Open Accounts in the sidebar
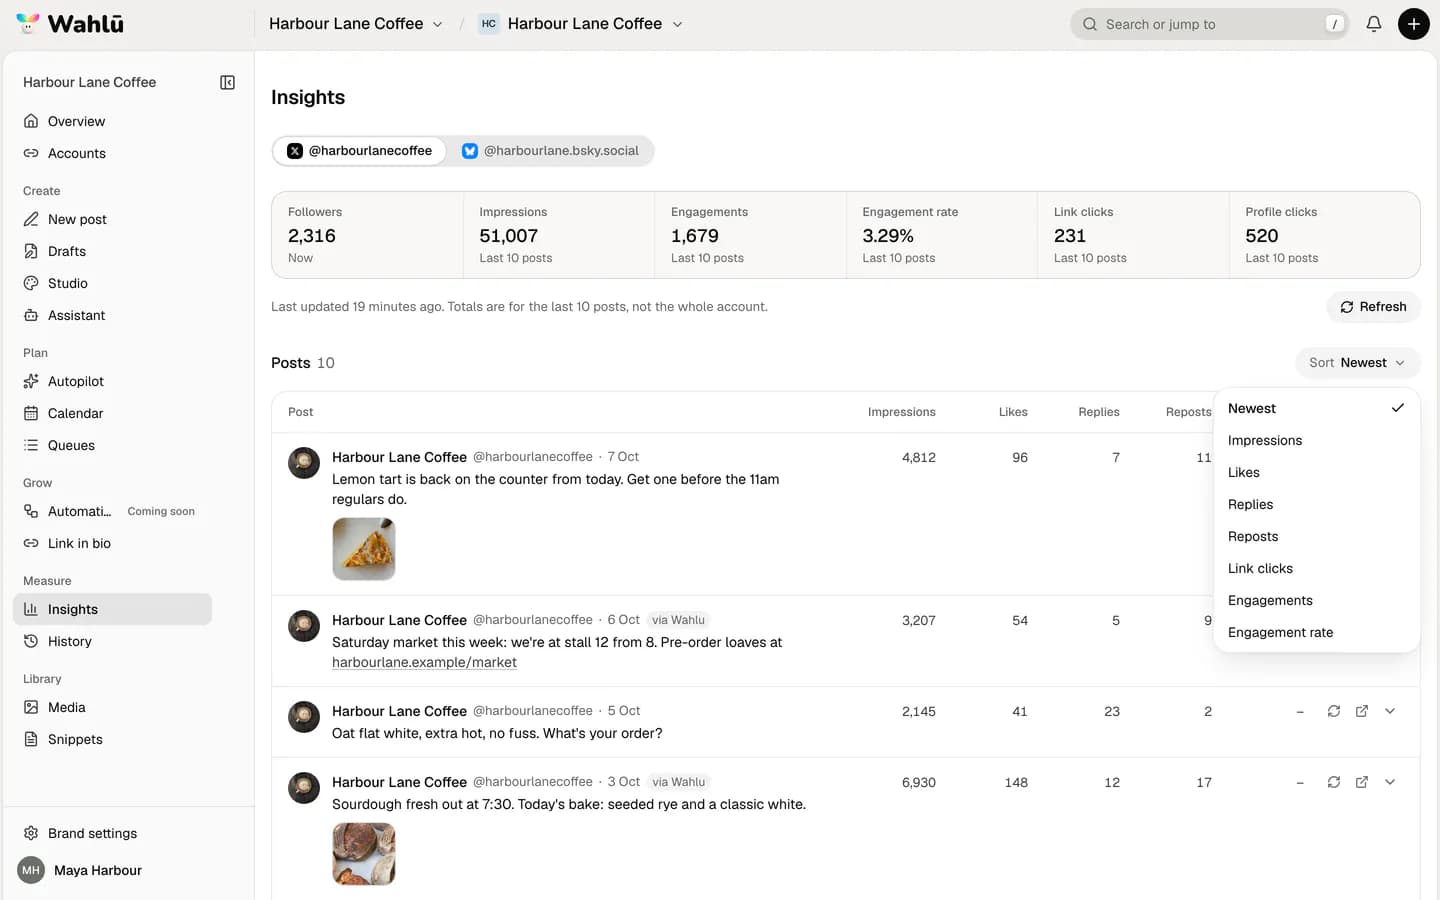This screenshot has width=1440, height=900. coord(112,153)
